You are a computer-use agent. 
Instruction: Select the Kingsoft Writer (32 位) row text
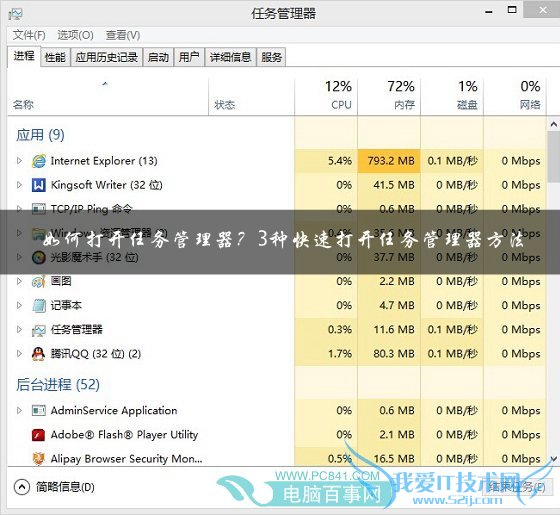[x=106, y=185]
